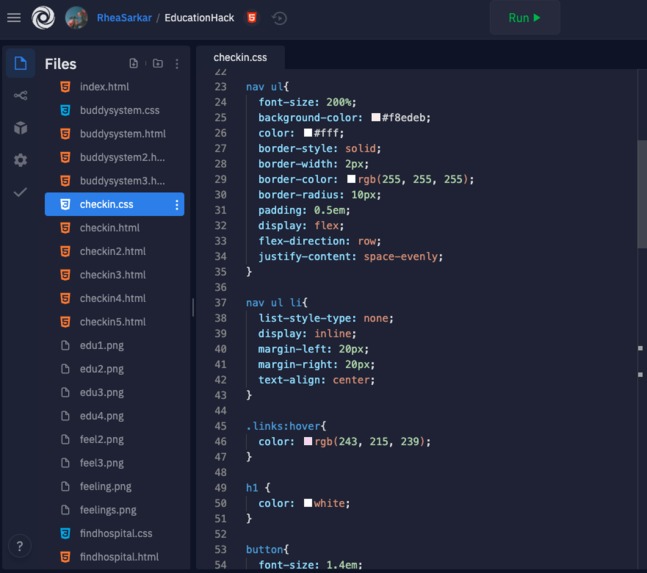Open the version control sidebar icon

click(20, 96)
